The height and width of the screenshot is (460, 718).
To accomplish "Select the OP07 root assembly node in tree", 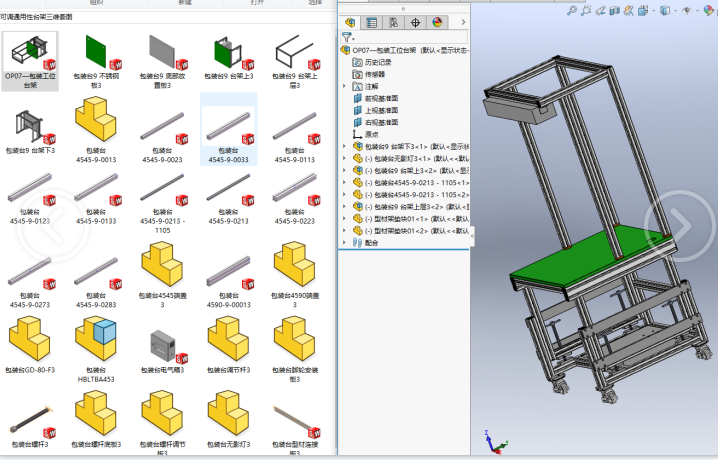I will tap(405, 50).
